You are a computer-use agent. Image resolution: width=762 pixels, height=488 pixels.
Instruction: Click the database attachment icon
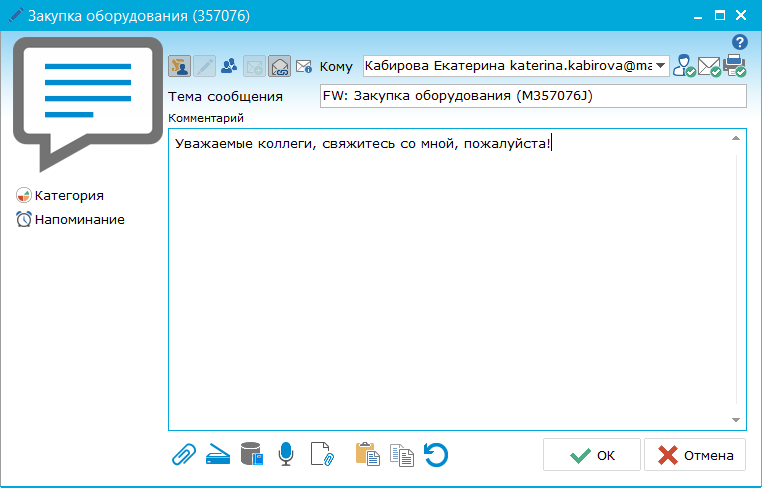253,455
